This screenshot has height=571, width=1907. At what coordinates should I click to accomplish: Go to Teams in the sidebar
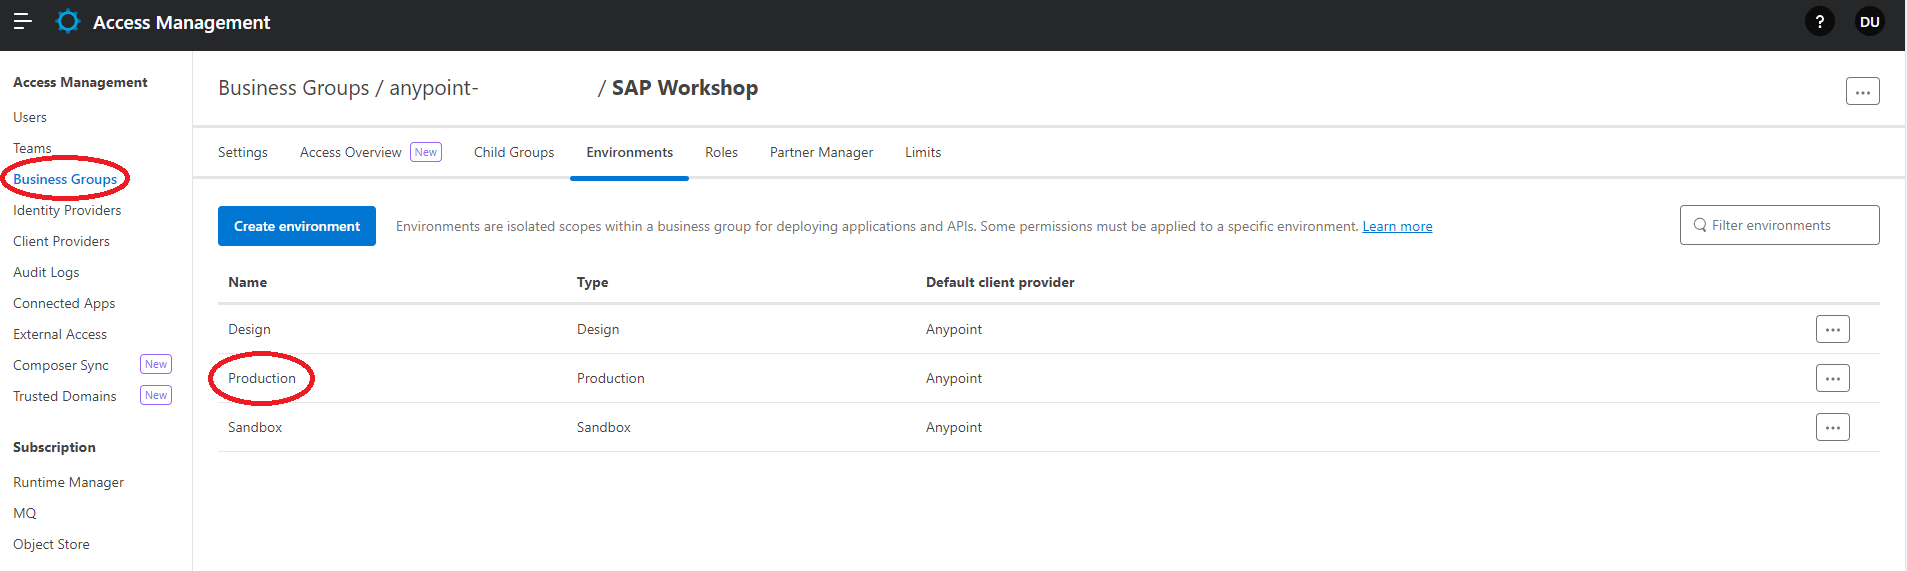tap(32, 148)
